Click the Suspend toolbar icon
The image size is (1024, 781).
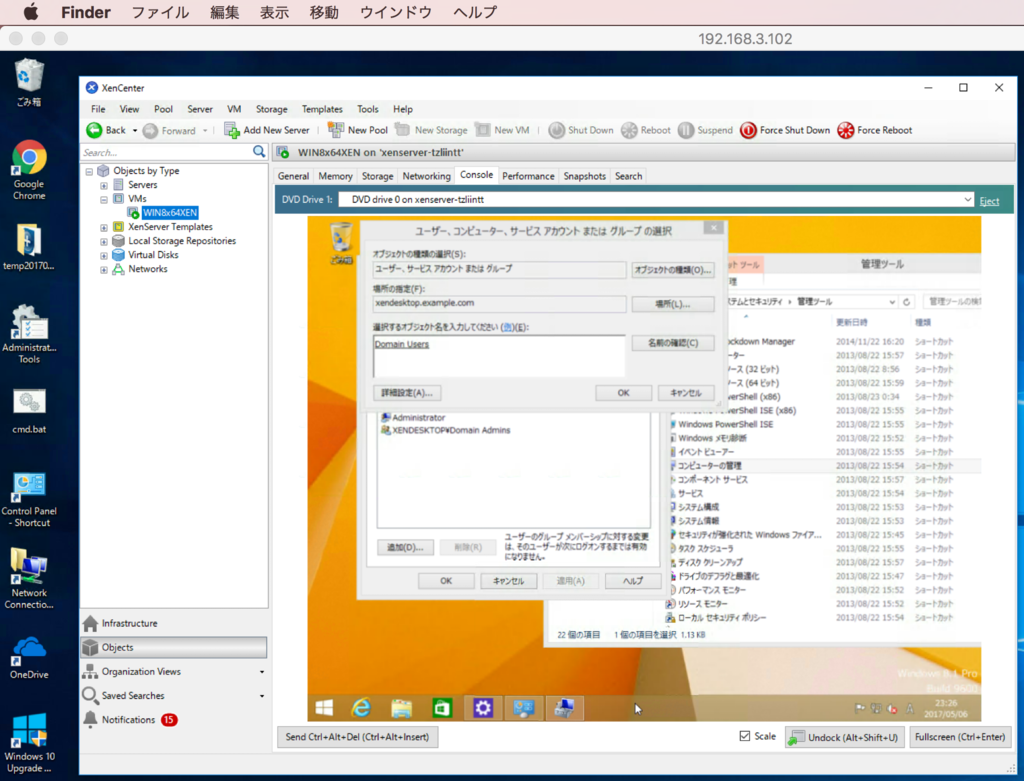pyautogui.click(x=686, y=130)
